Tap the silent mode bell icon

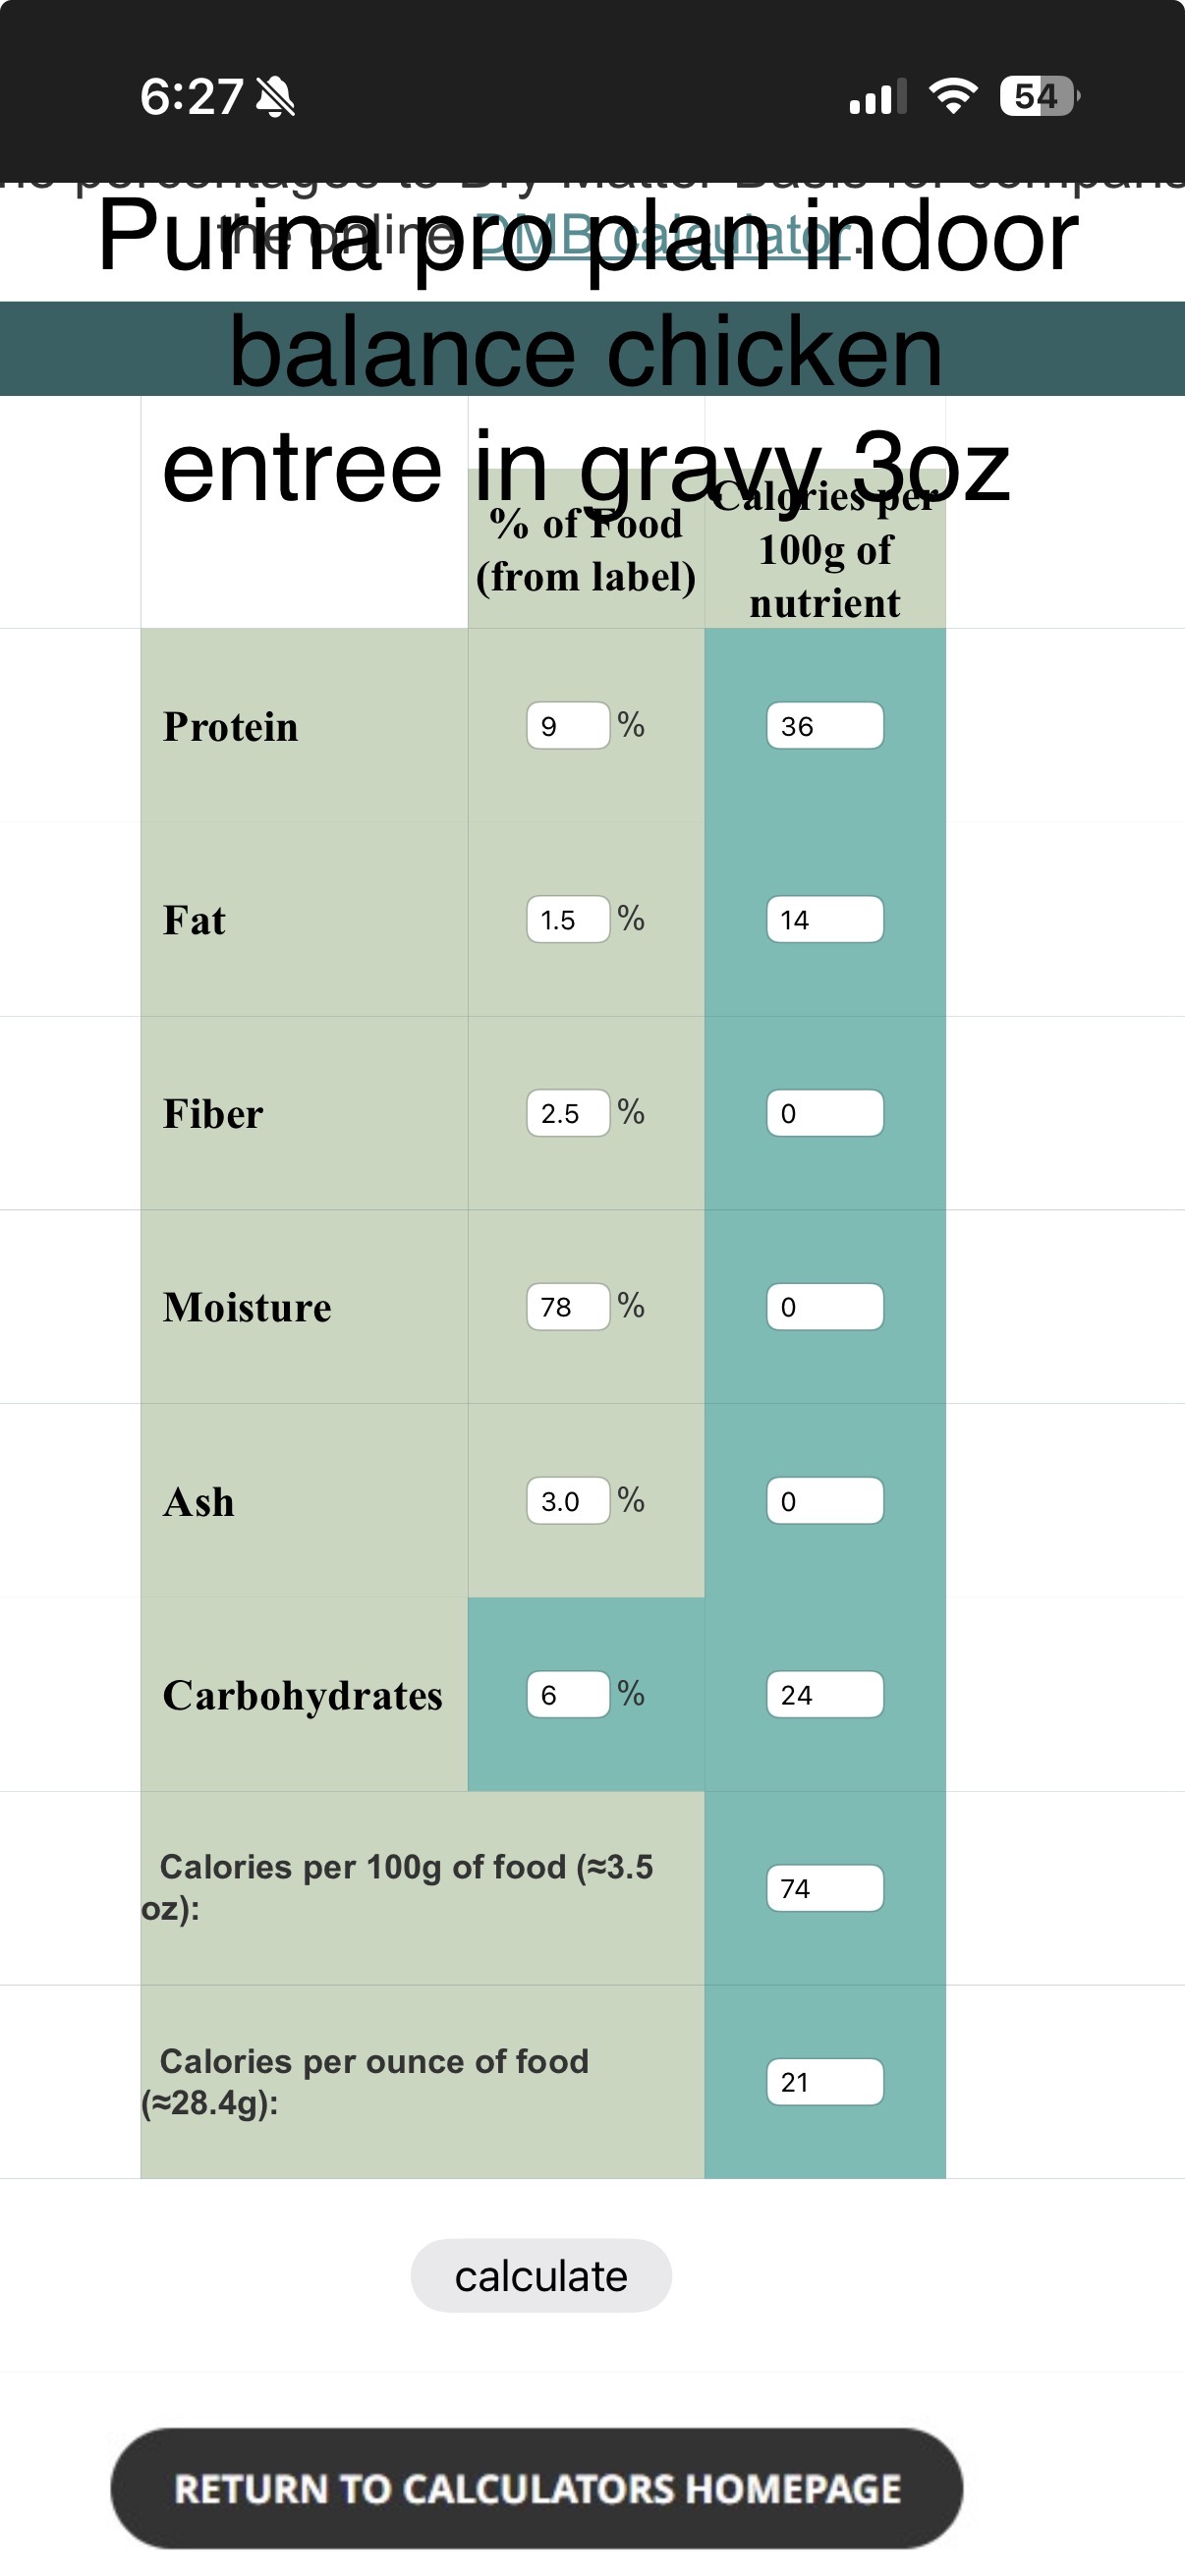pos(275,97)
